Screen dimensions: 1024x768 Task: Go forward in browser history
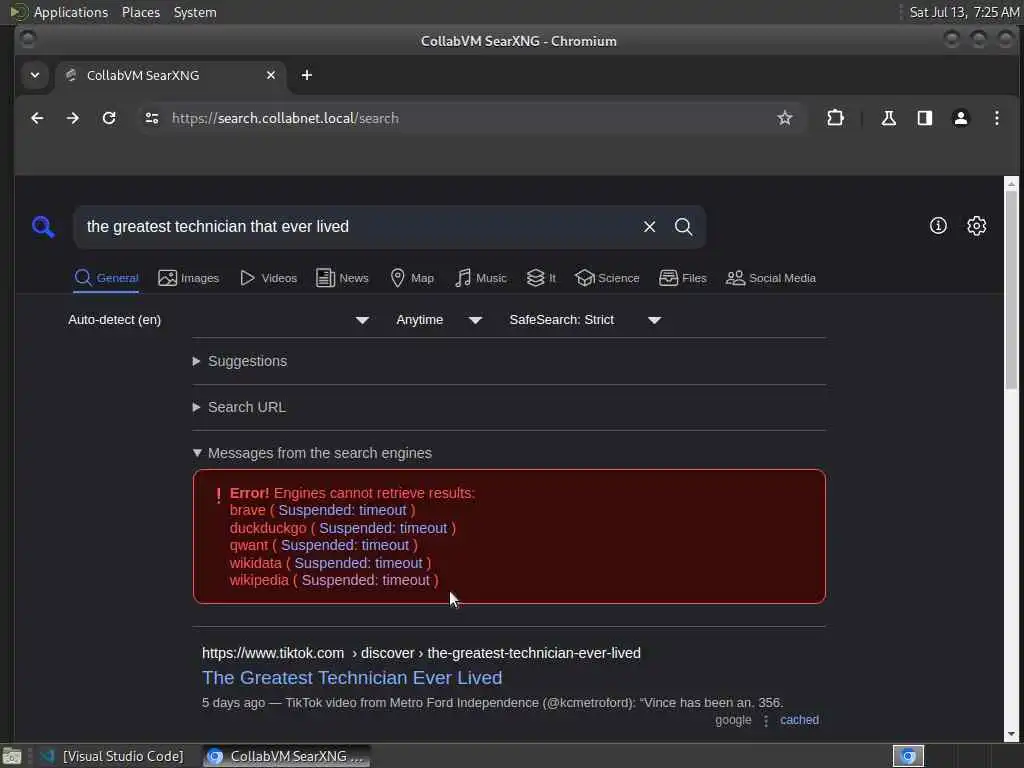[x=72, y=118]
